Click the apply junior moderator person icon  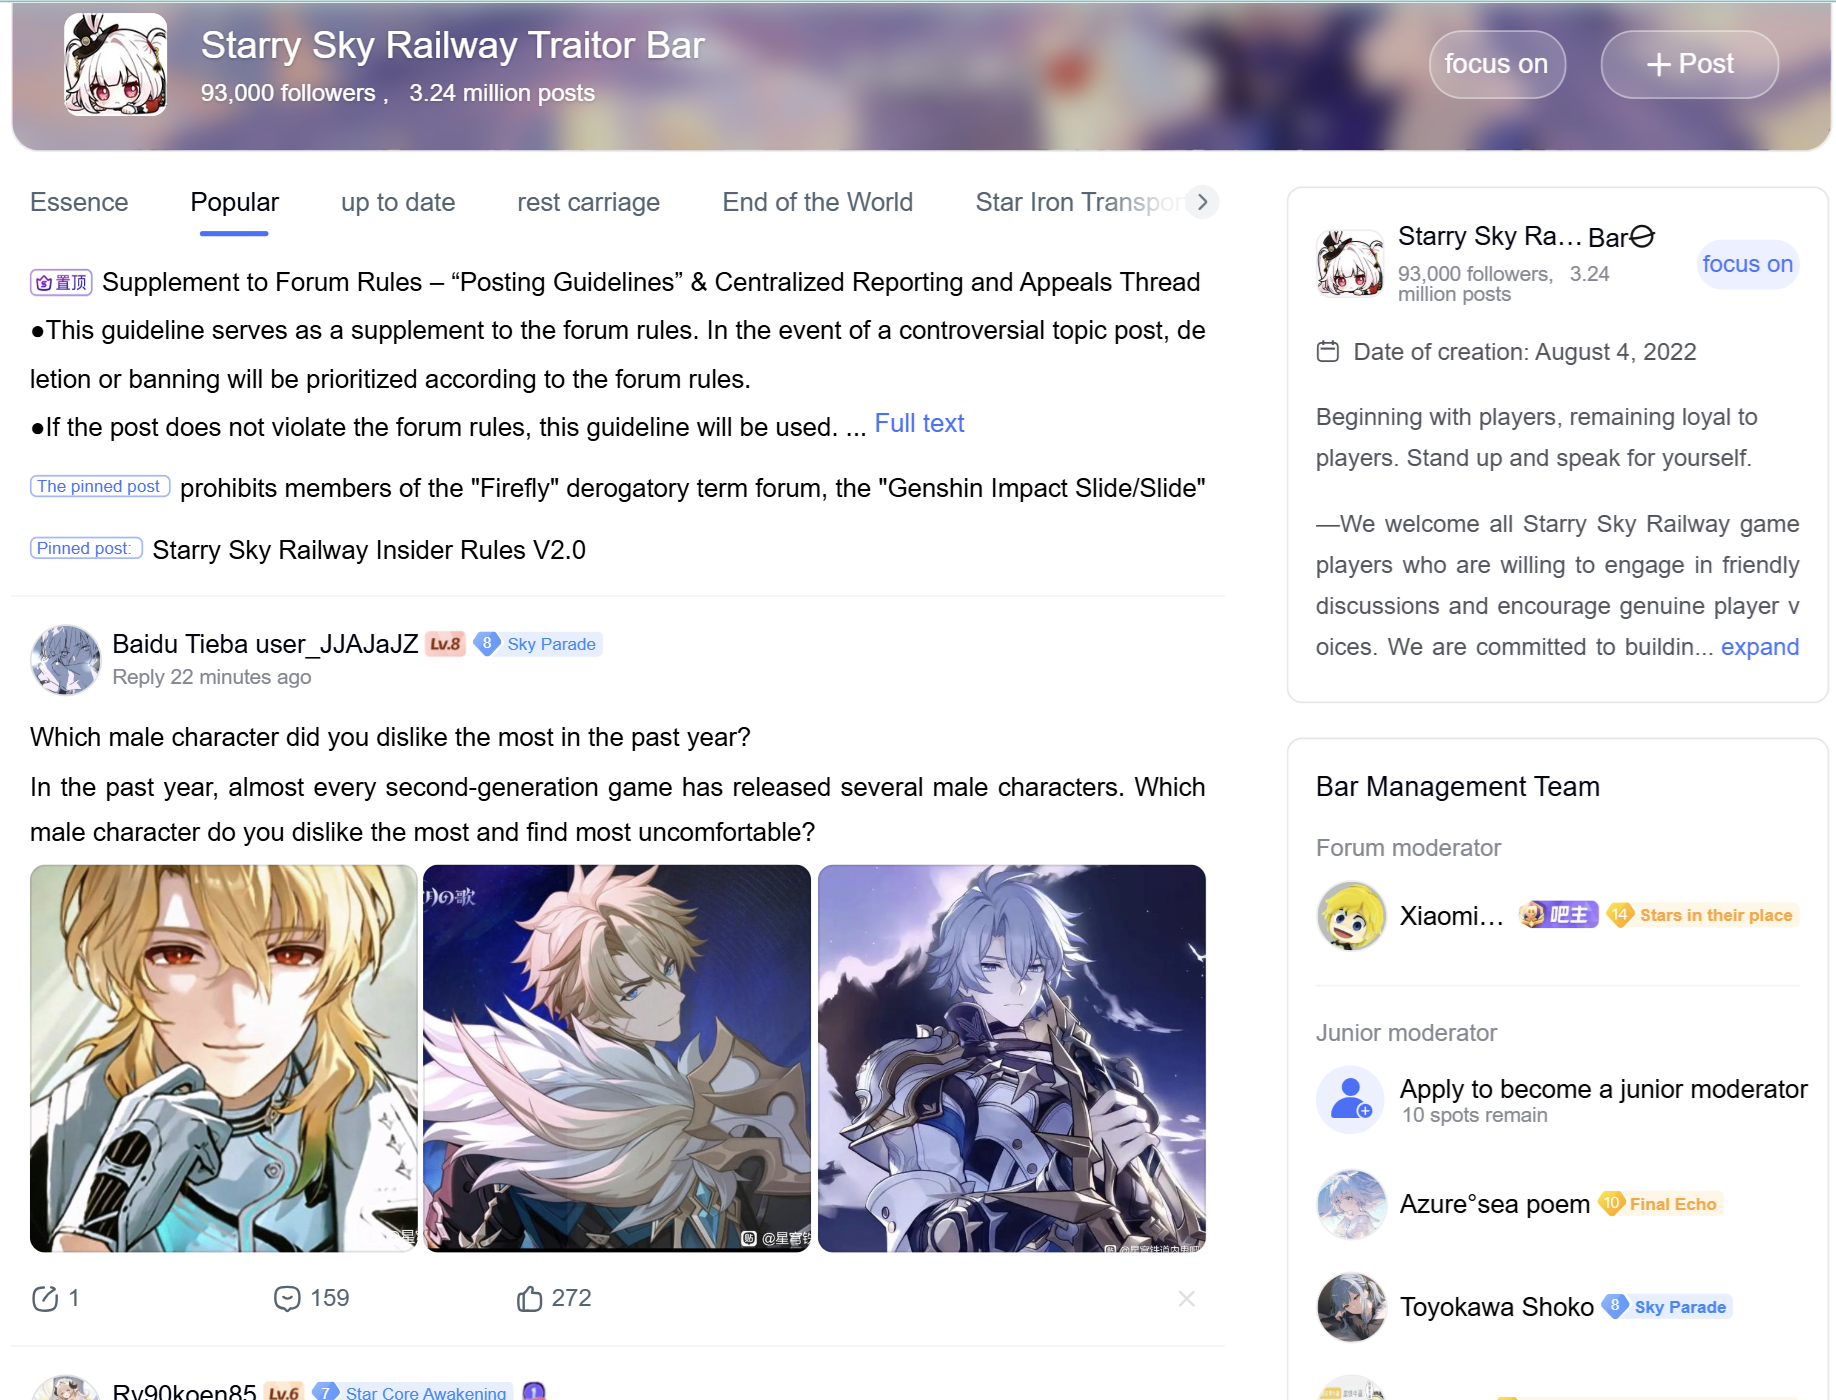tap(1351, 1099)
